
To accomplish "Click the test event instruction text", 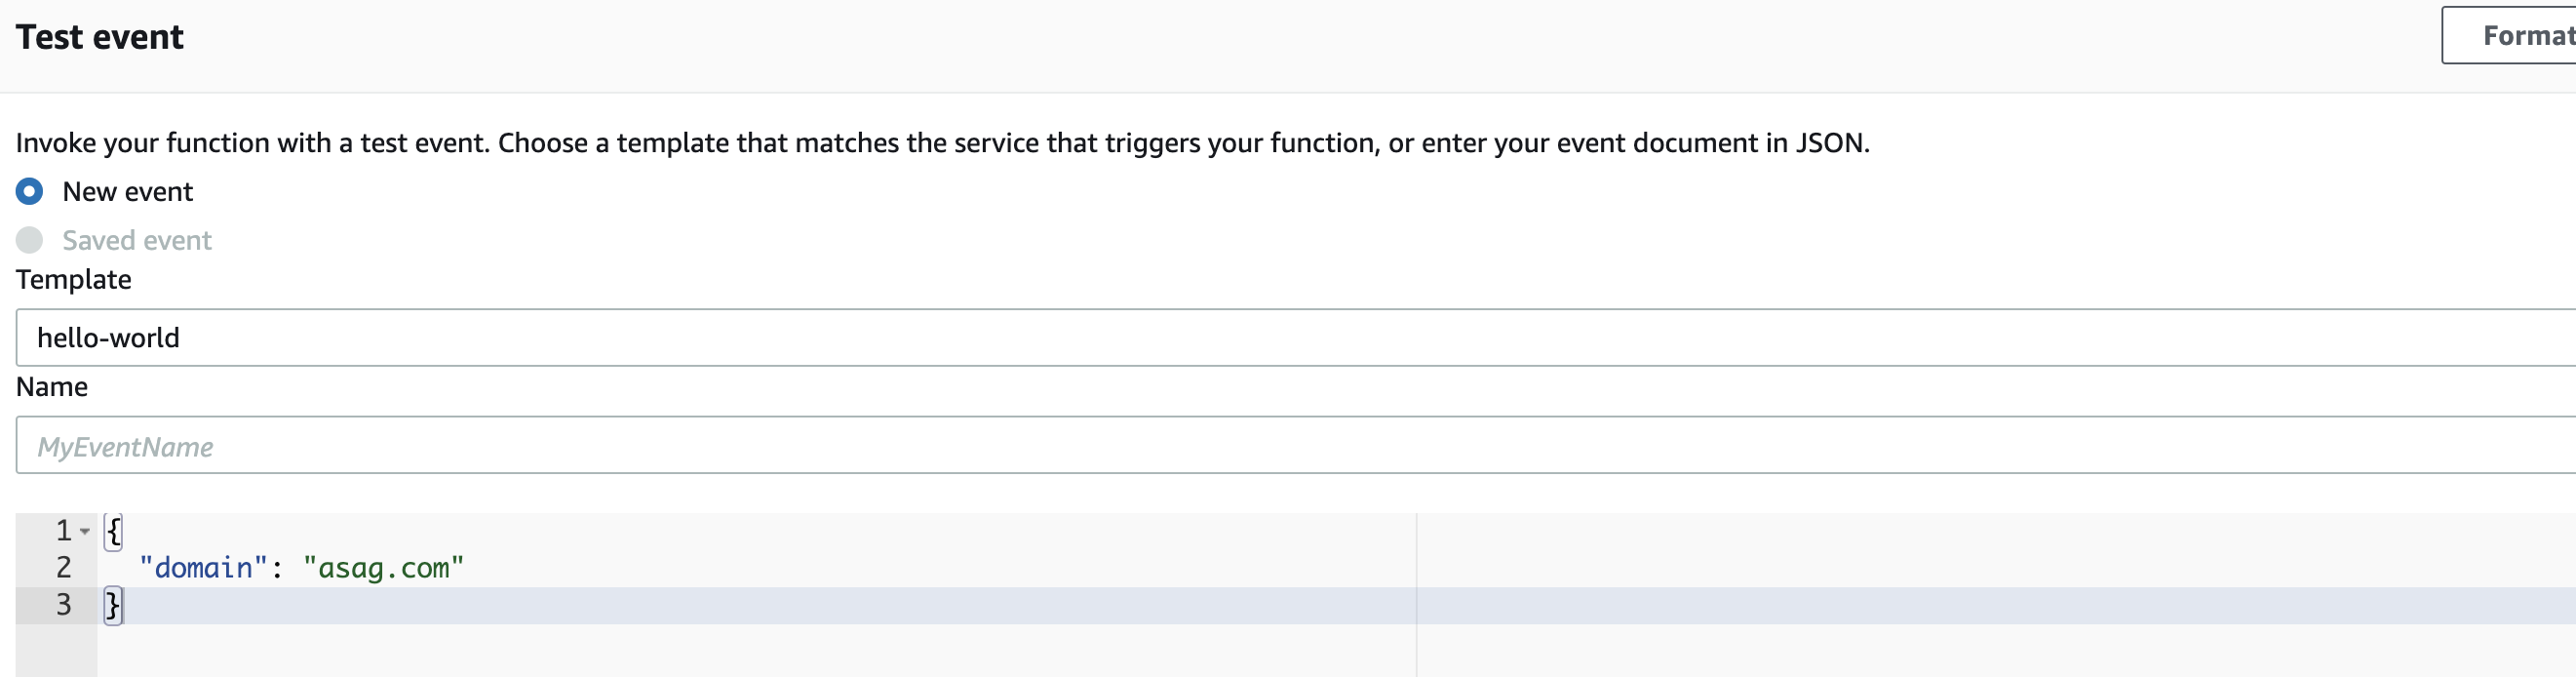I will click(x=942, y=143).
